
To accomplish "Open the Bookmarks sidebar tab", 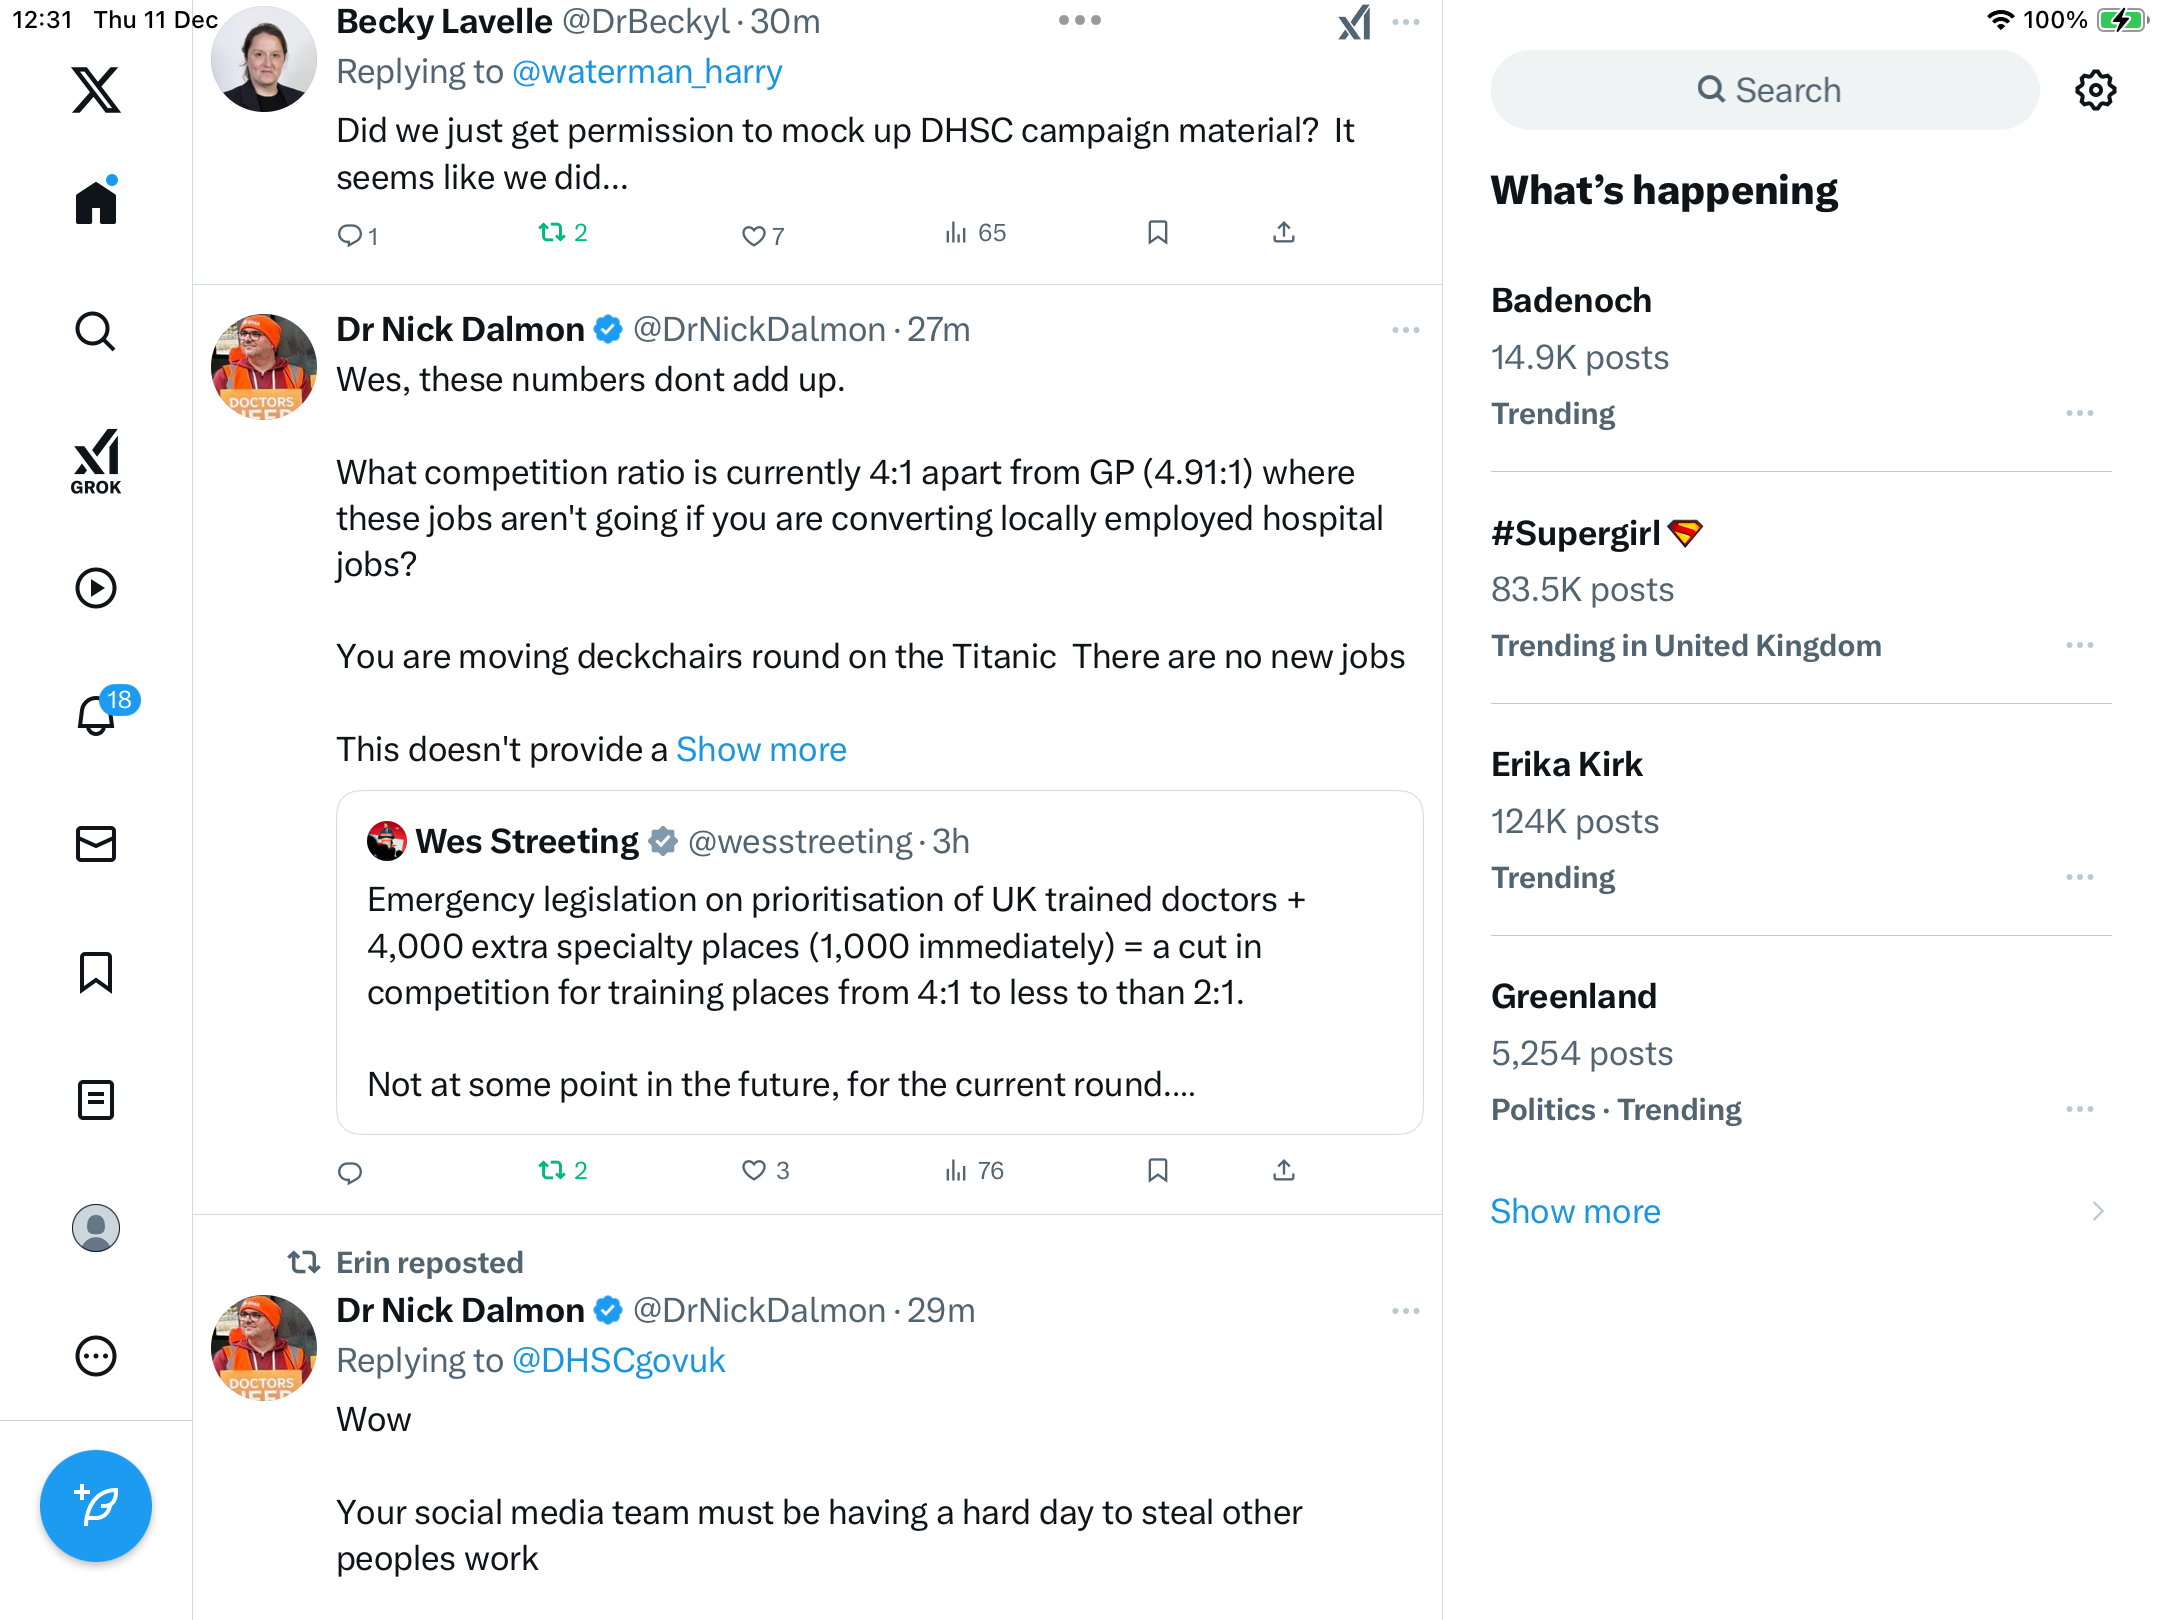I will point(96,972).
